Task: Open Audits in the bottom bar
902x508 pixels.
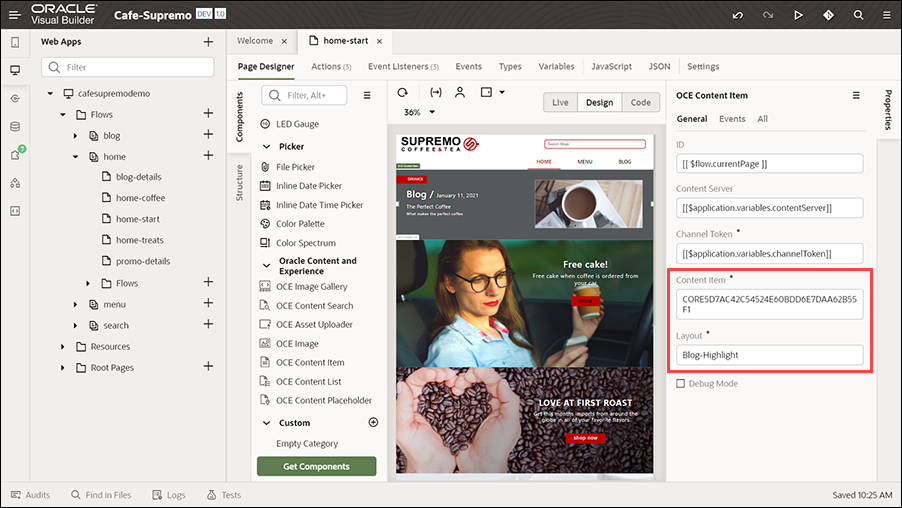Action: click(x=30, y=495)
